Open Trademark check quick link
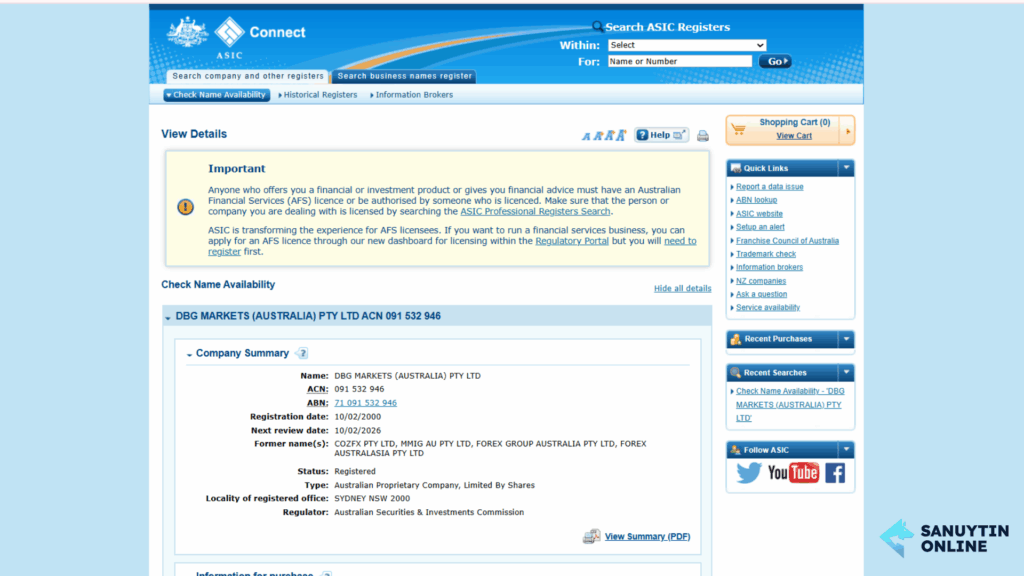Screen dimensions: 1024x576 coord(765,254)
